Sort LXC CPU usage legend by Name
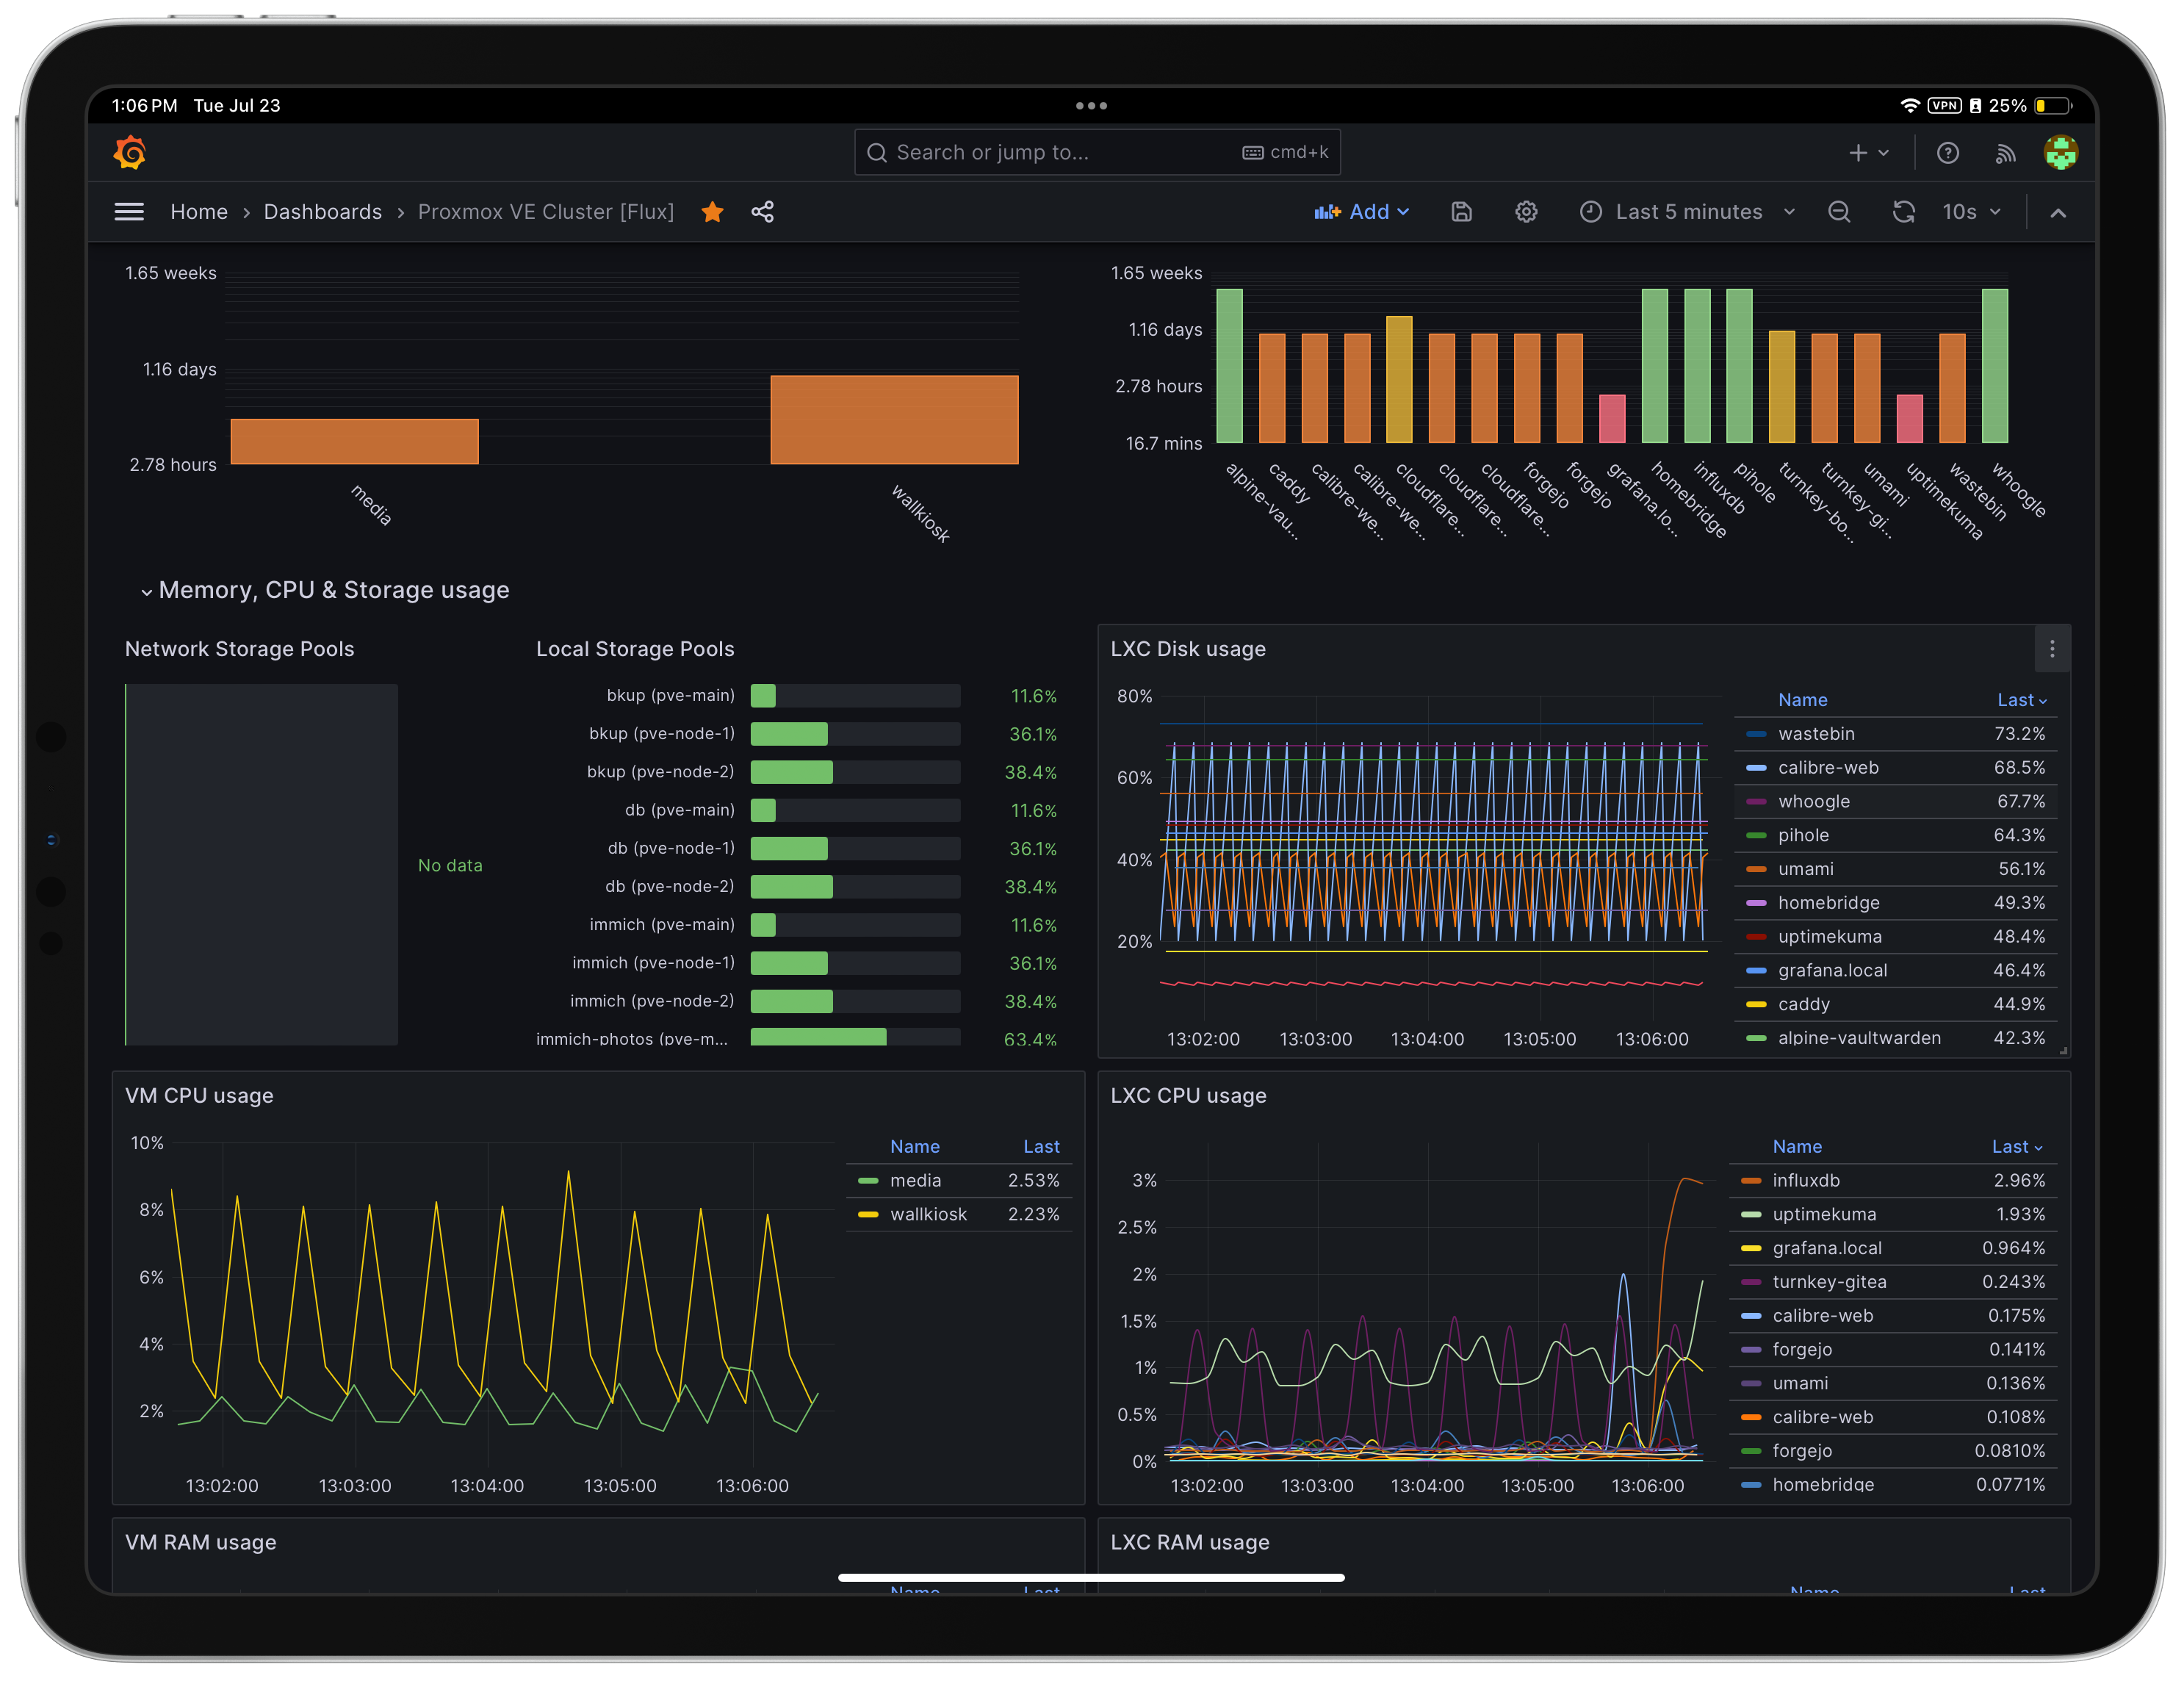Image resolution: width=2184 pixels, height=1681 pixels. (x=1797, y=1147)
